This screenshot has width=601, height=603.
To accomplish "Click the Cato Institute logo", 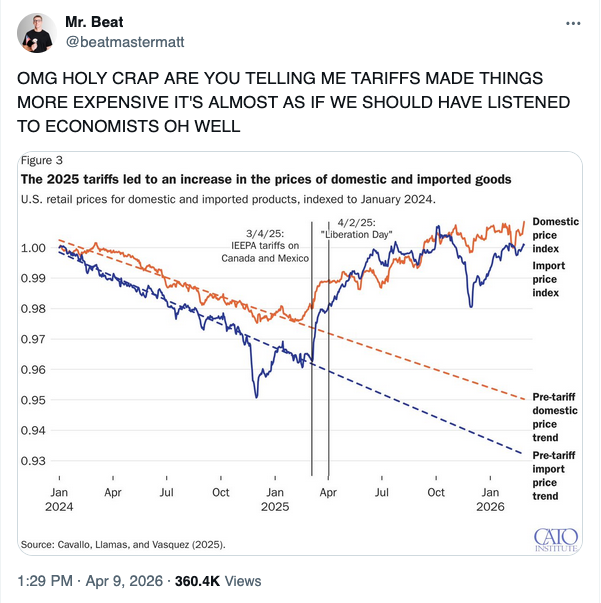I will coord(557,538).
